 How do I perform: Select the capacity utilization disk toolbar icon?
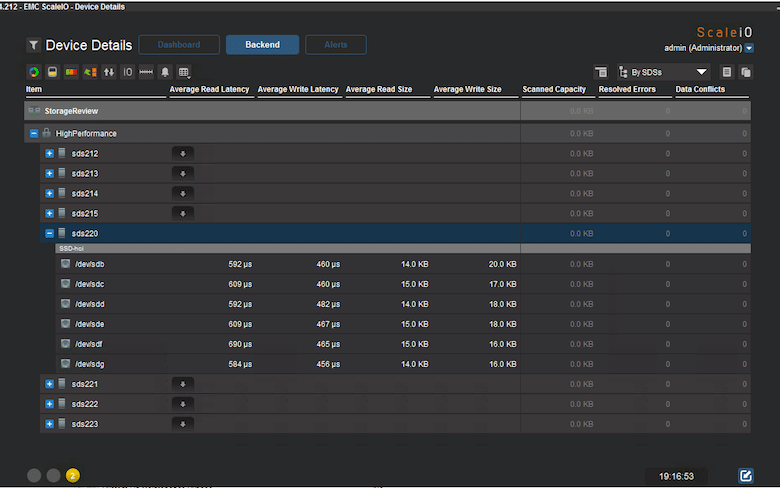pyautogui.click(x=52, y=72)
